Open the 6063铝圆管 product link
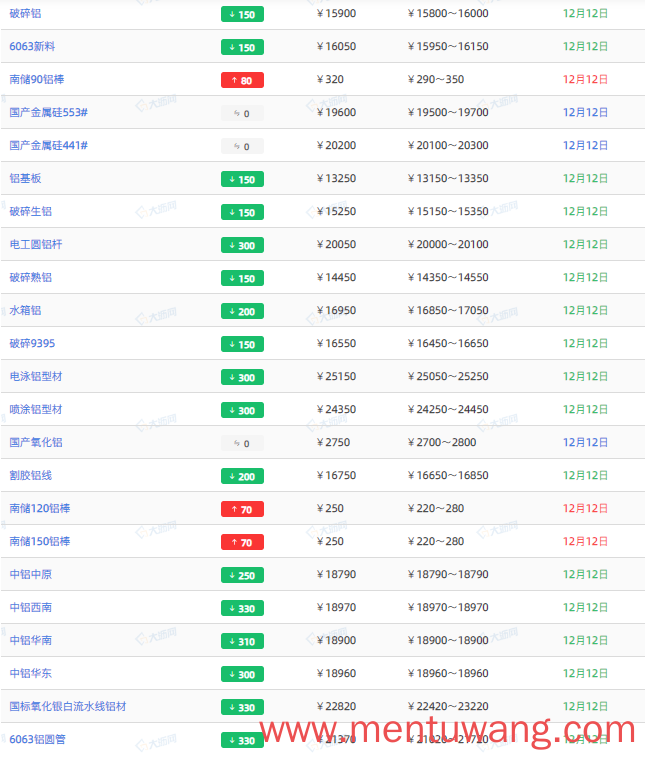 (37, 739)
